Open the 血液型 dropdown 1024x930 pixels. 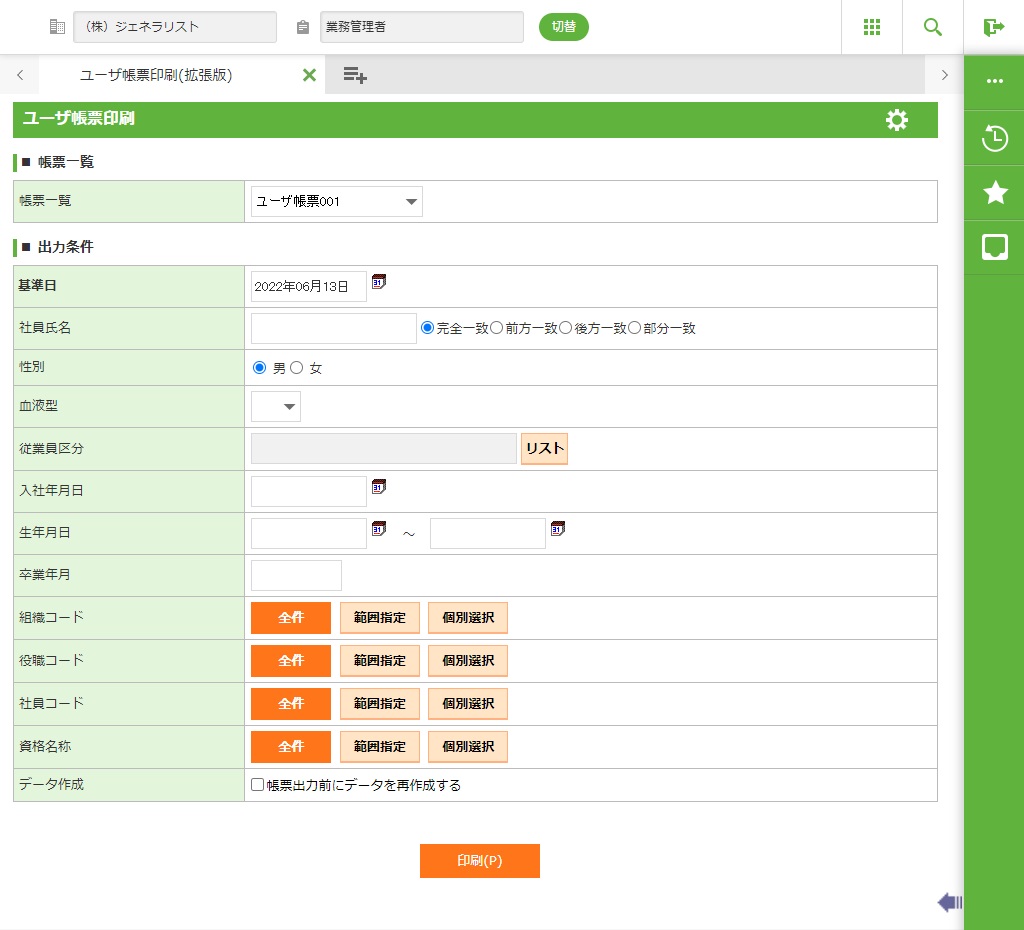(276, 407)
